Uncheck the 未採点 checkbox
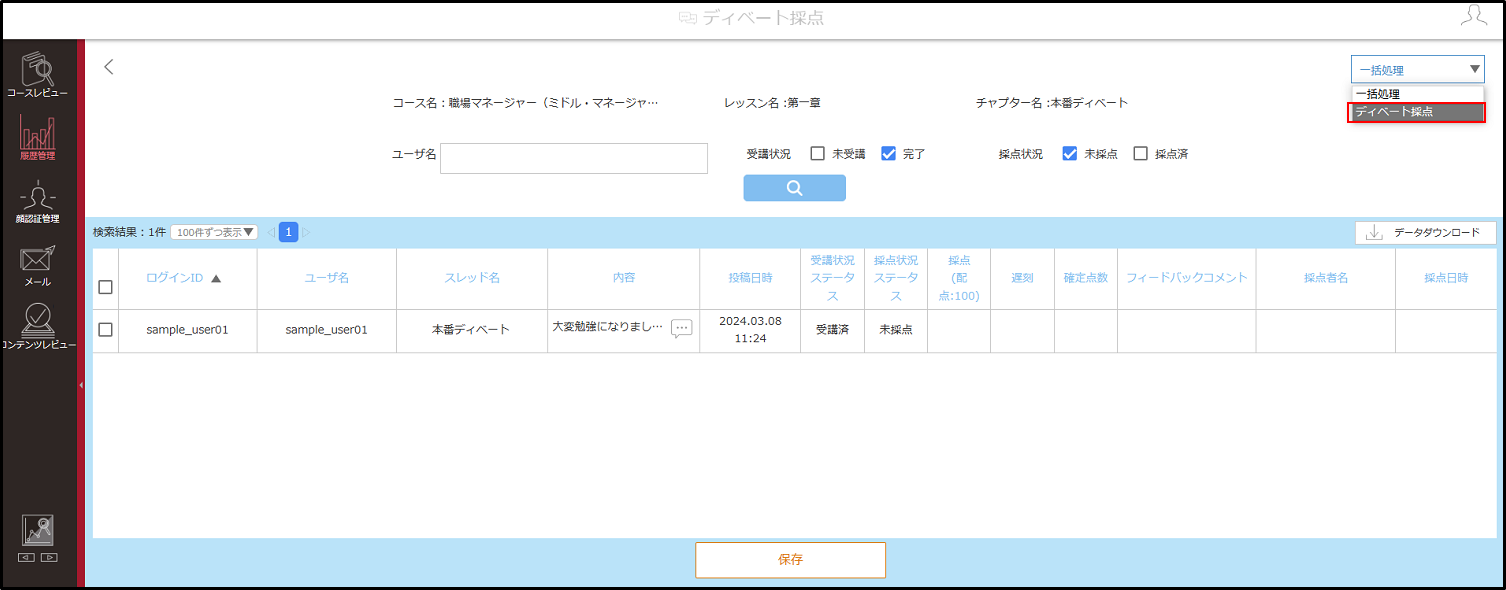This screenshot has height=590, width=1506. [1069, 154]
